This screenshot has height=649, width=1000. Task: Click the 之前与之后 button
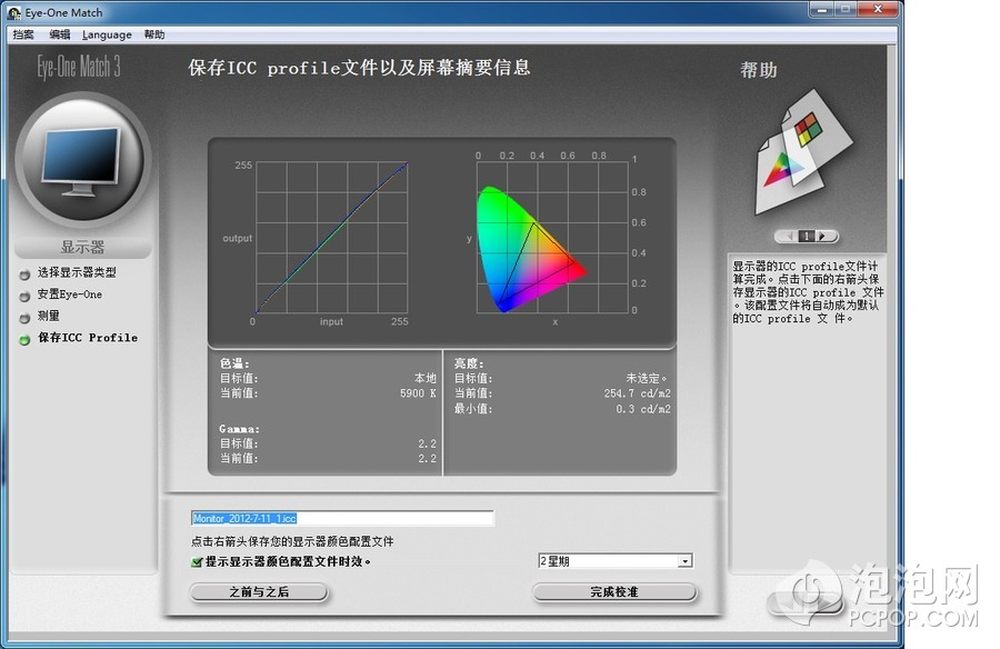259,592
